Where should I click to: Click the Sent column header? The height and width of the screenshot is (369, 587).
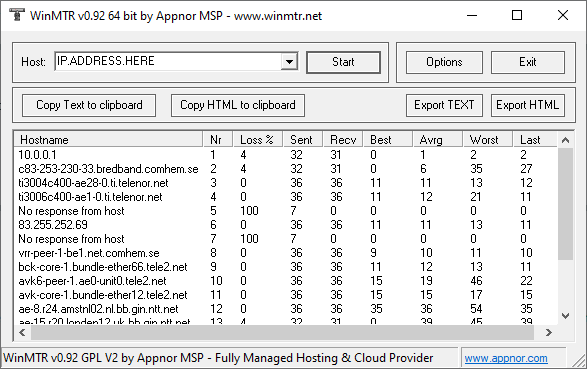[303, 140]
